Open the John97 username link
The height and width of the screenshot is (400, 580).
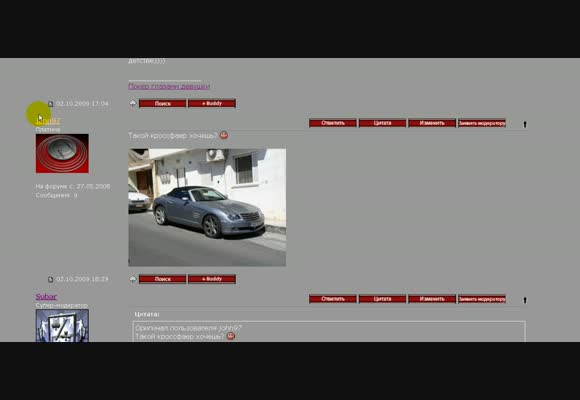point(48,121)
